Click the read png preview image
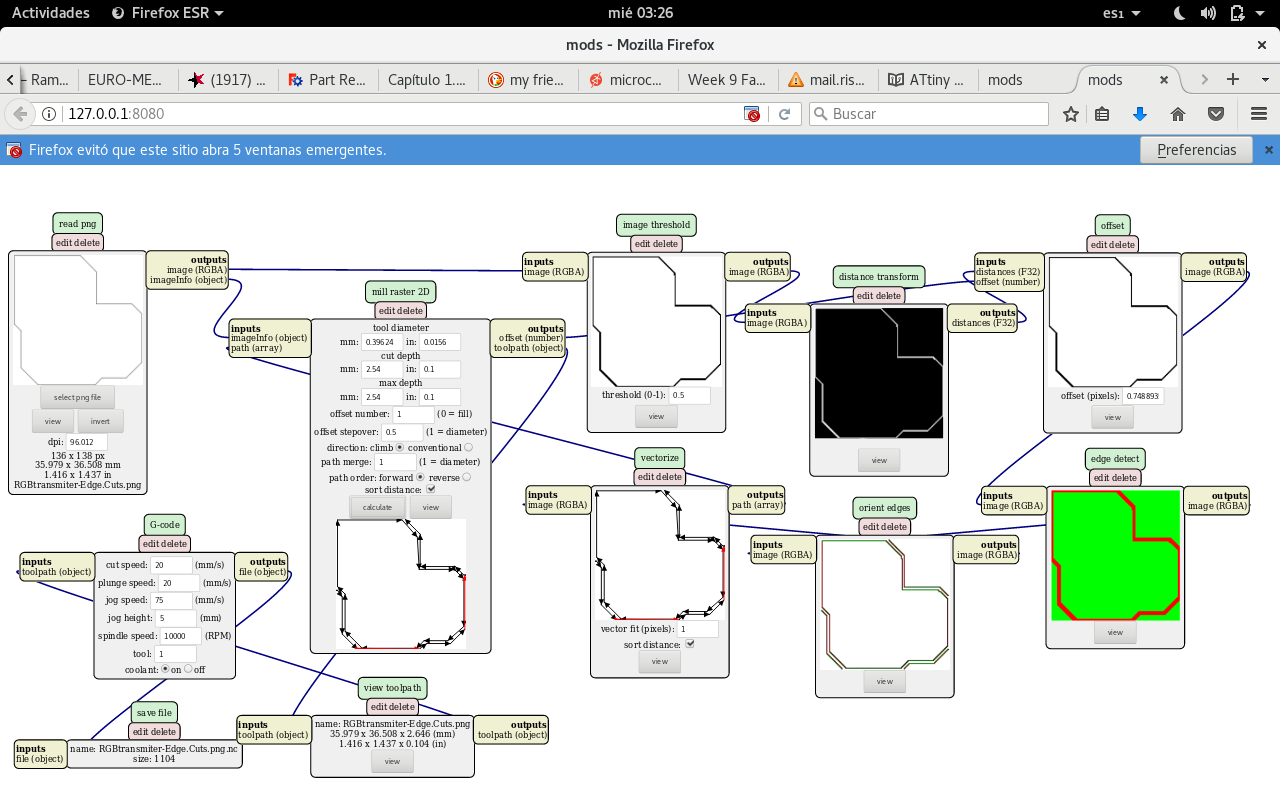Image resolution: width=1280 pixels, height=800 pixels. [x=79, y=320]
